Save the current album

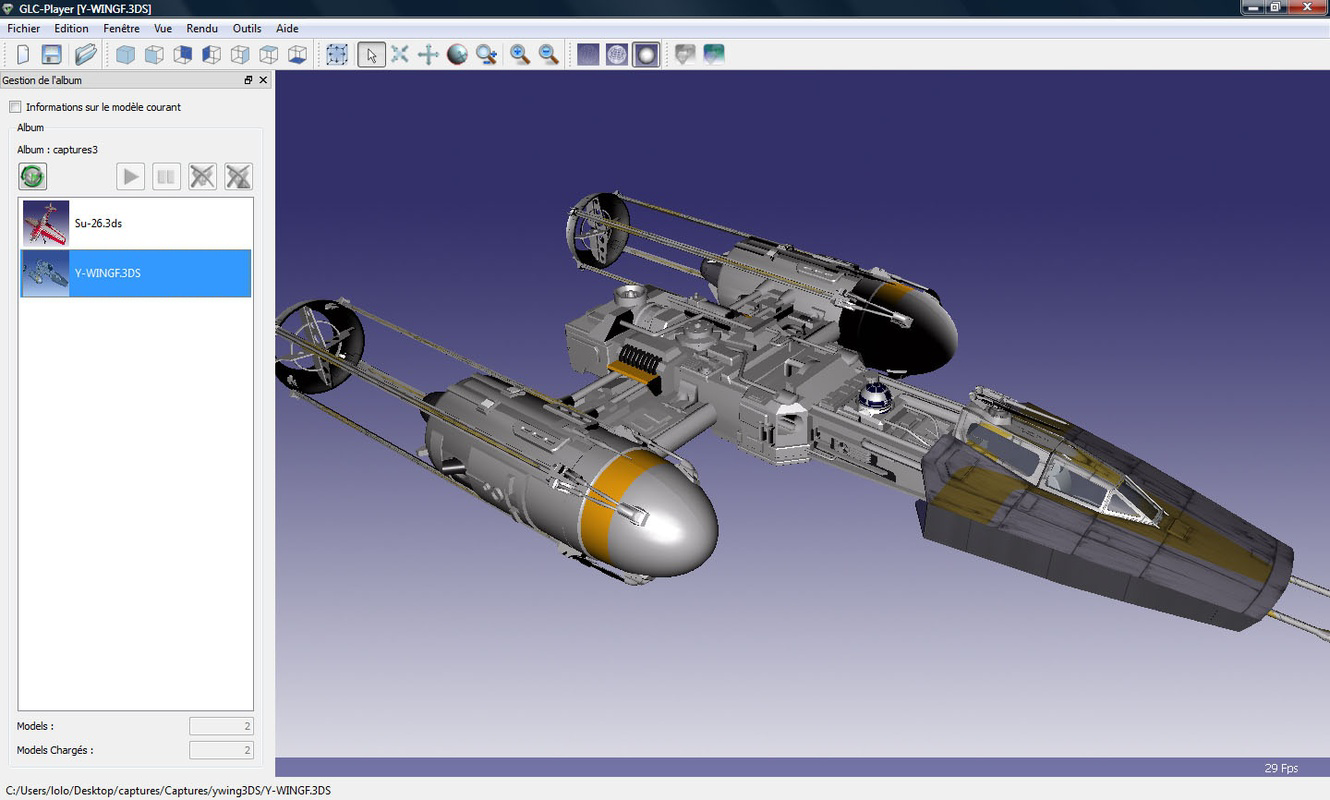(x=51, y=54)
